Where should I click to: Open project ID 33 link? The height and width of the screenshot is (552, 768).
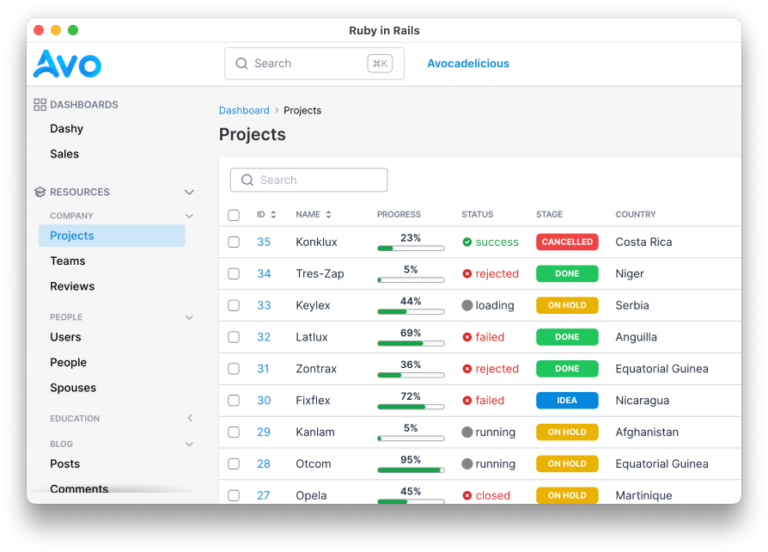[x=264, y=306]
